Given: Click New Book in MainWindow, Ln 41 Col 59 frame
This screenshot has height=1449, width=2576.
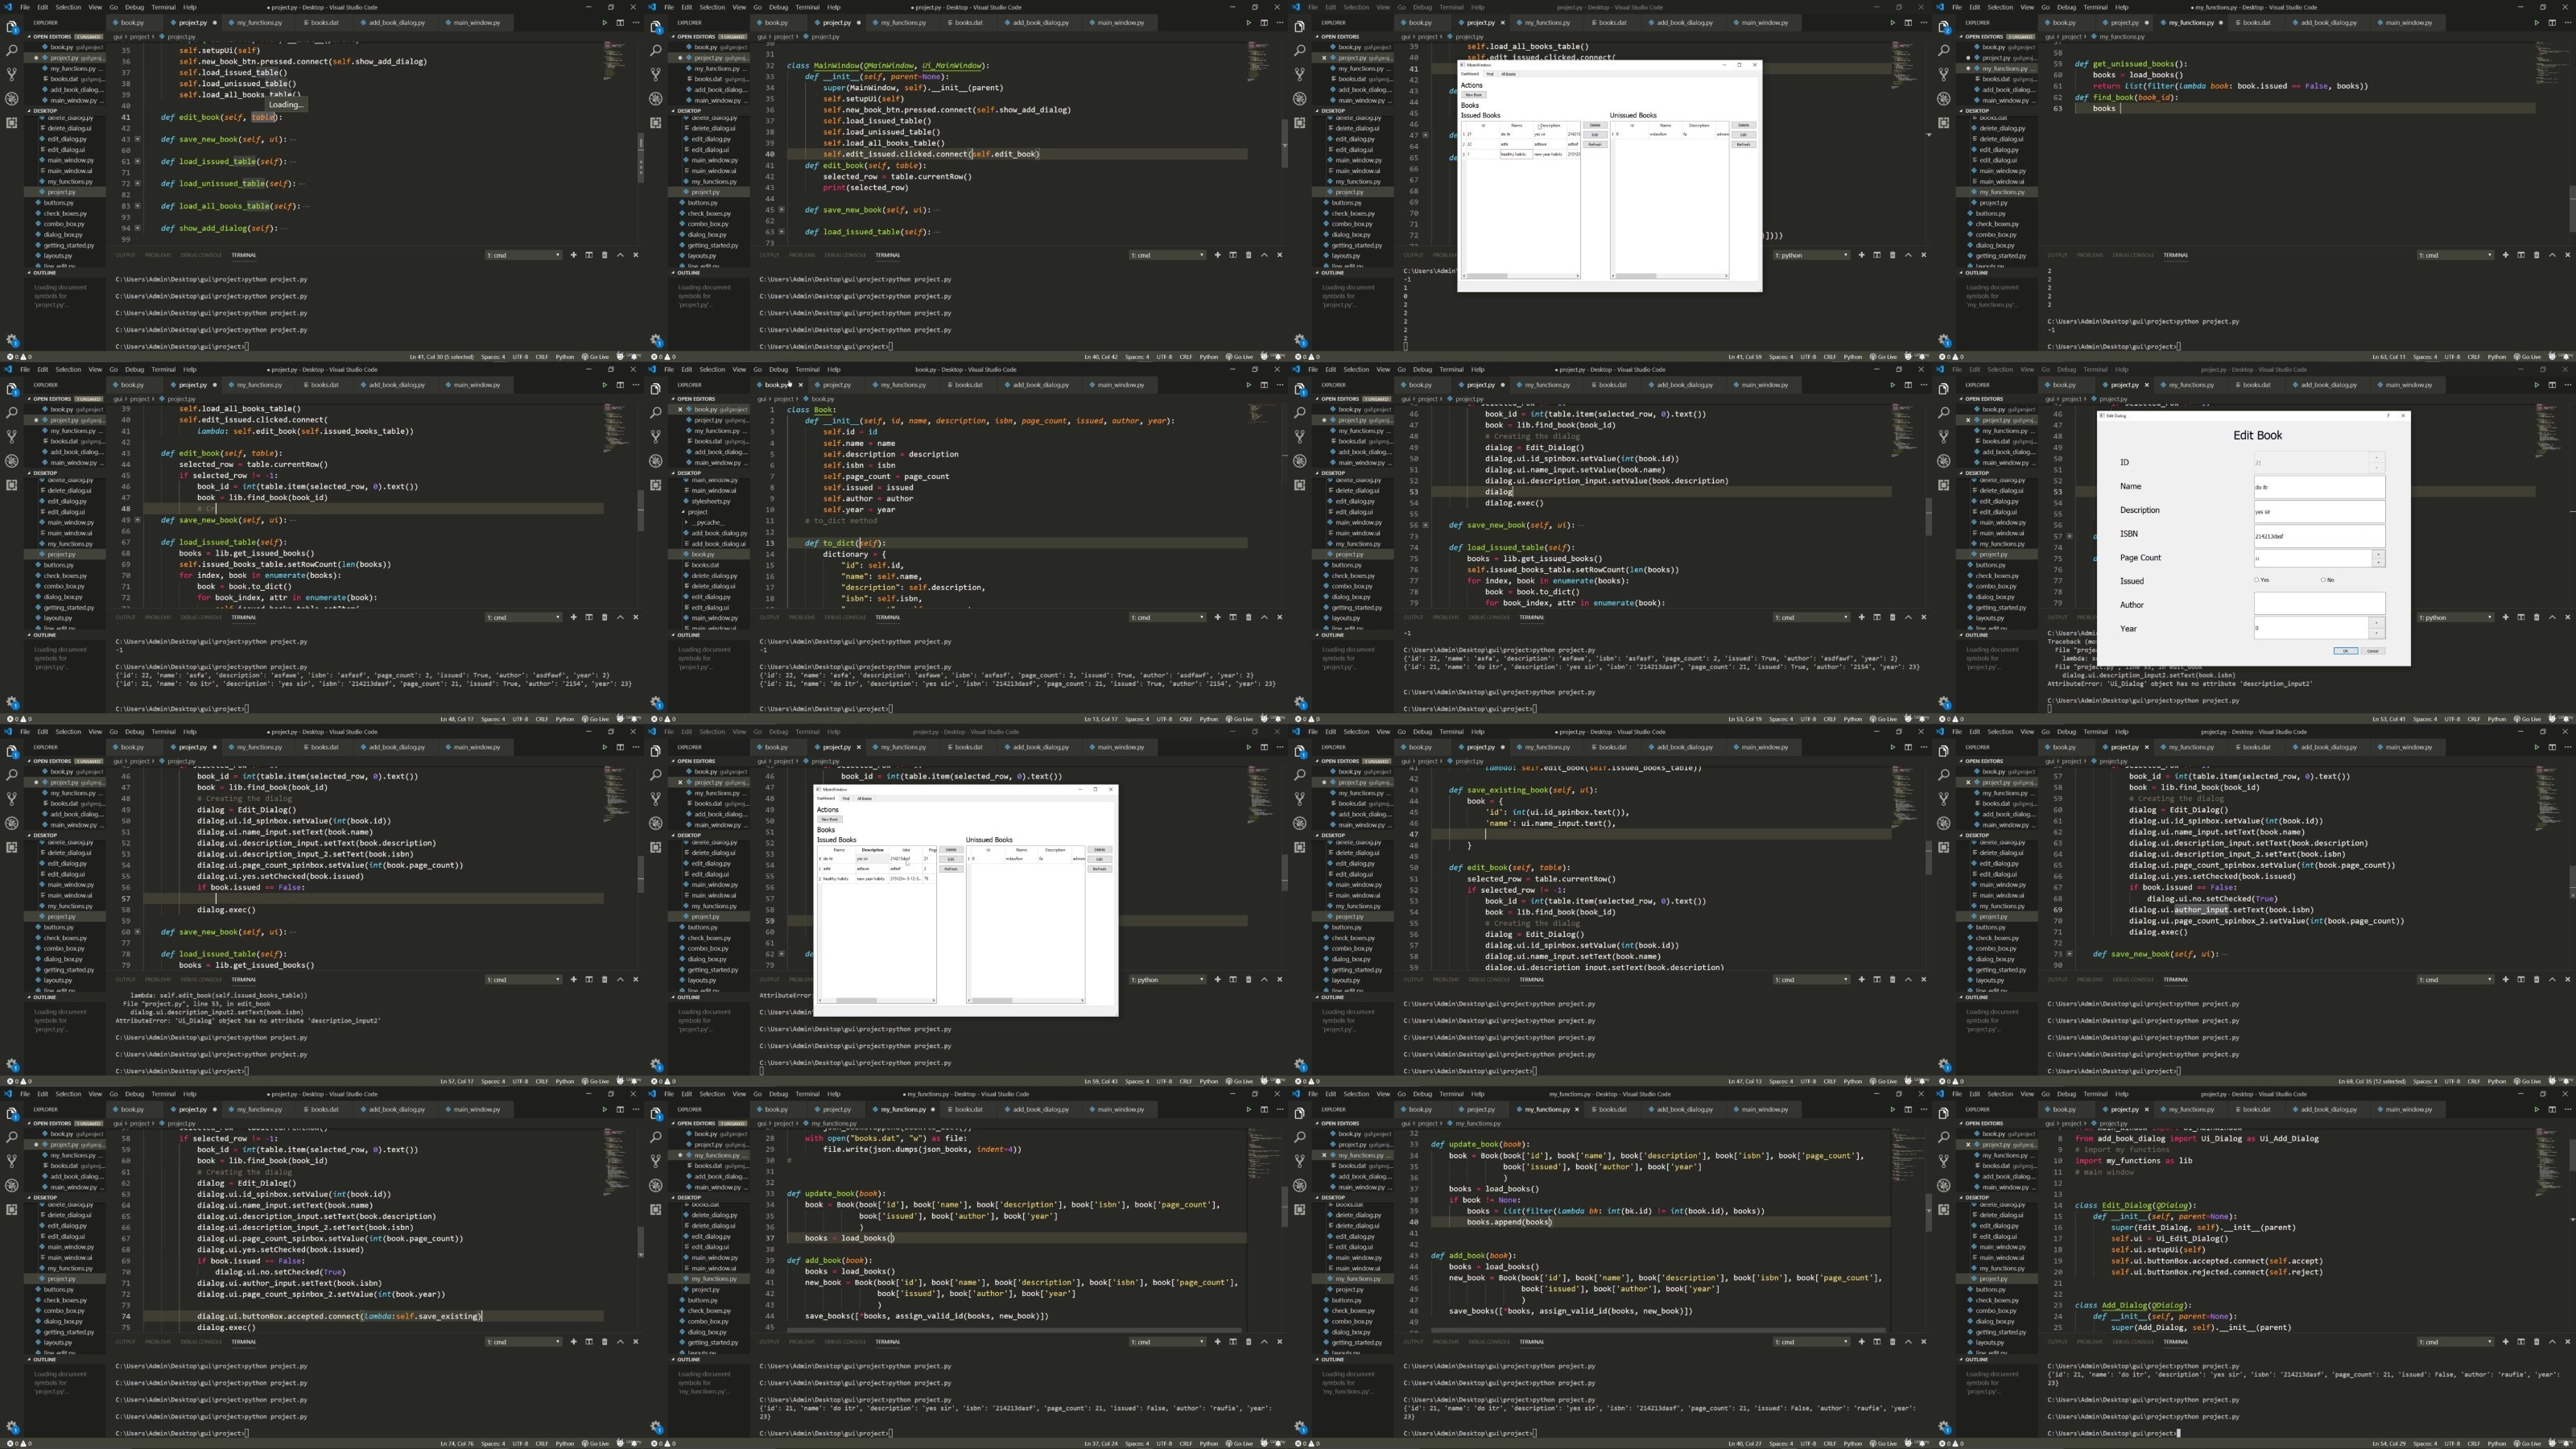Looking at the screenshot, I should click(1473, 95).
